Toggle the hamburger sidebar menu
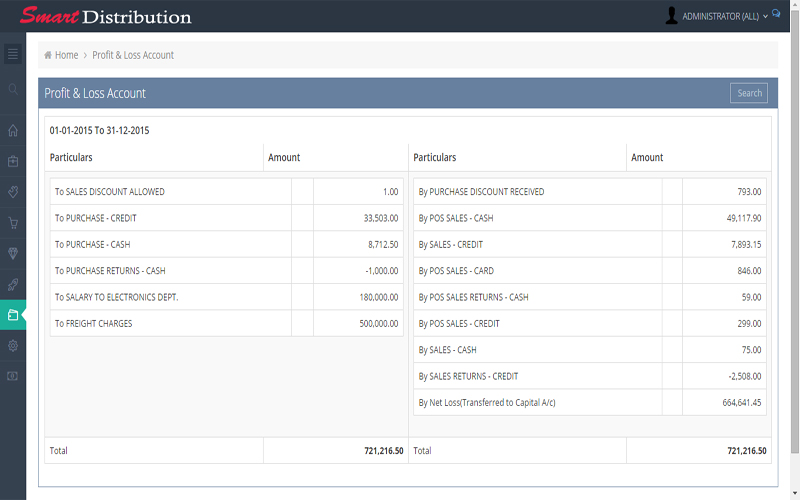The width and height of the screenshot is (800, 500). [x=13, y=54]
